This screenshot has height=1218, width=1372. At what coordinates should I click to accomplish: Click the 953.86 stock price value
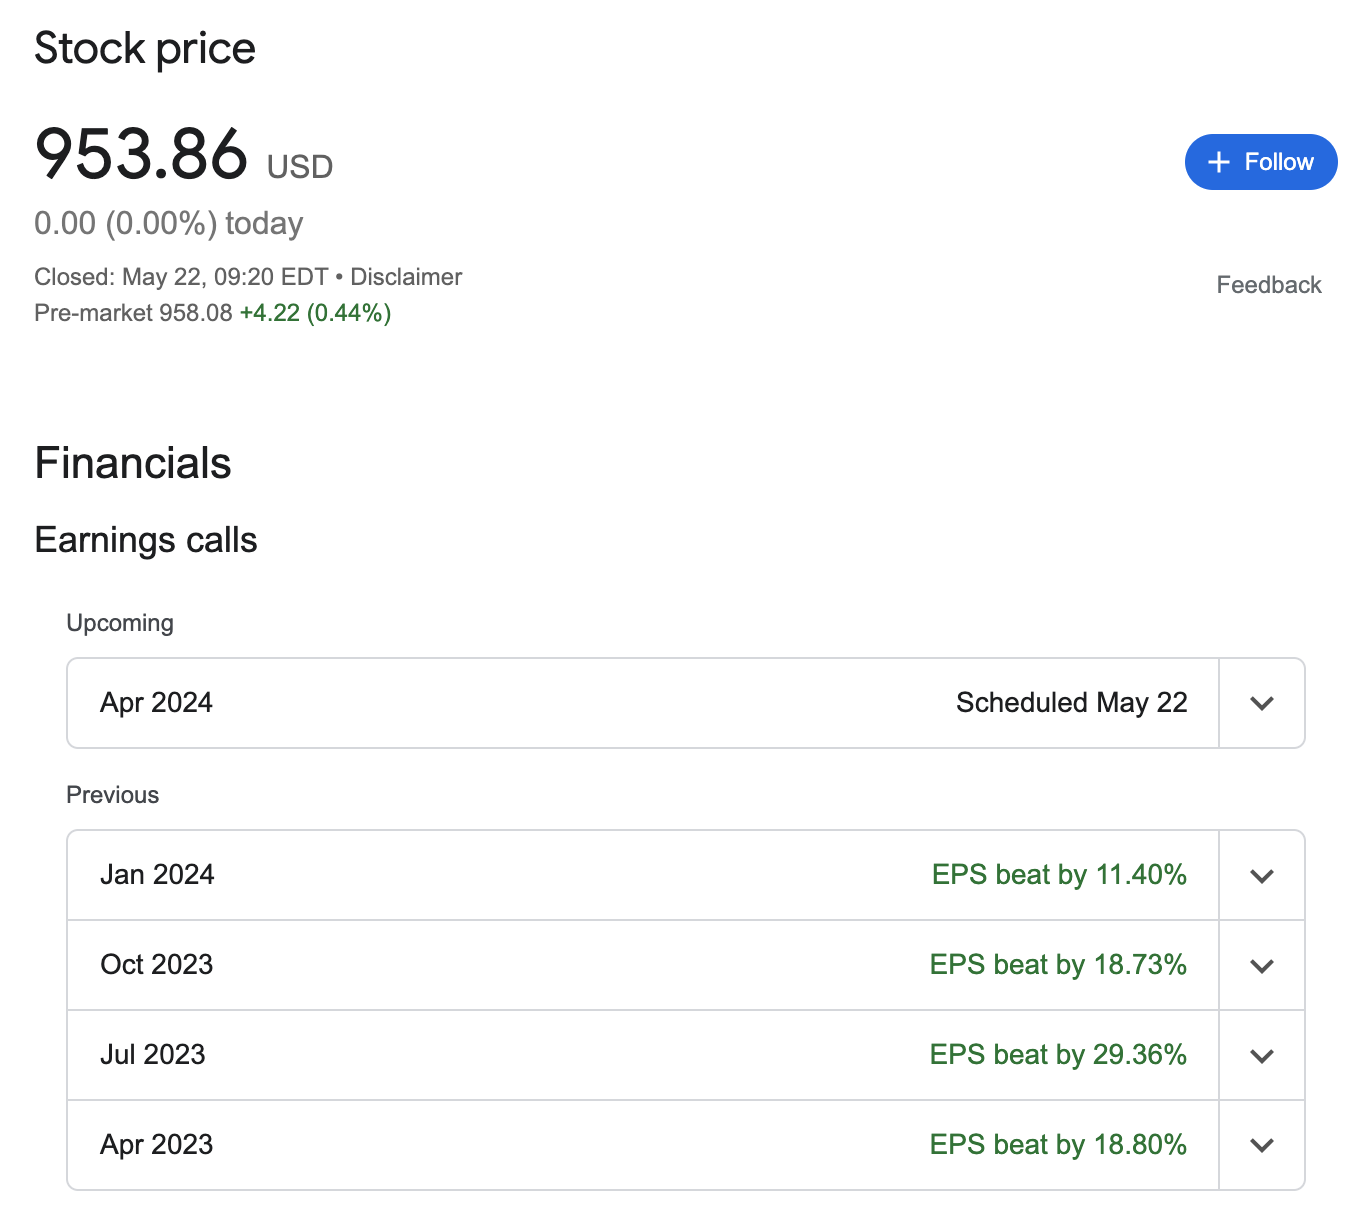(141, 155)
